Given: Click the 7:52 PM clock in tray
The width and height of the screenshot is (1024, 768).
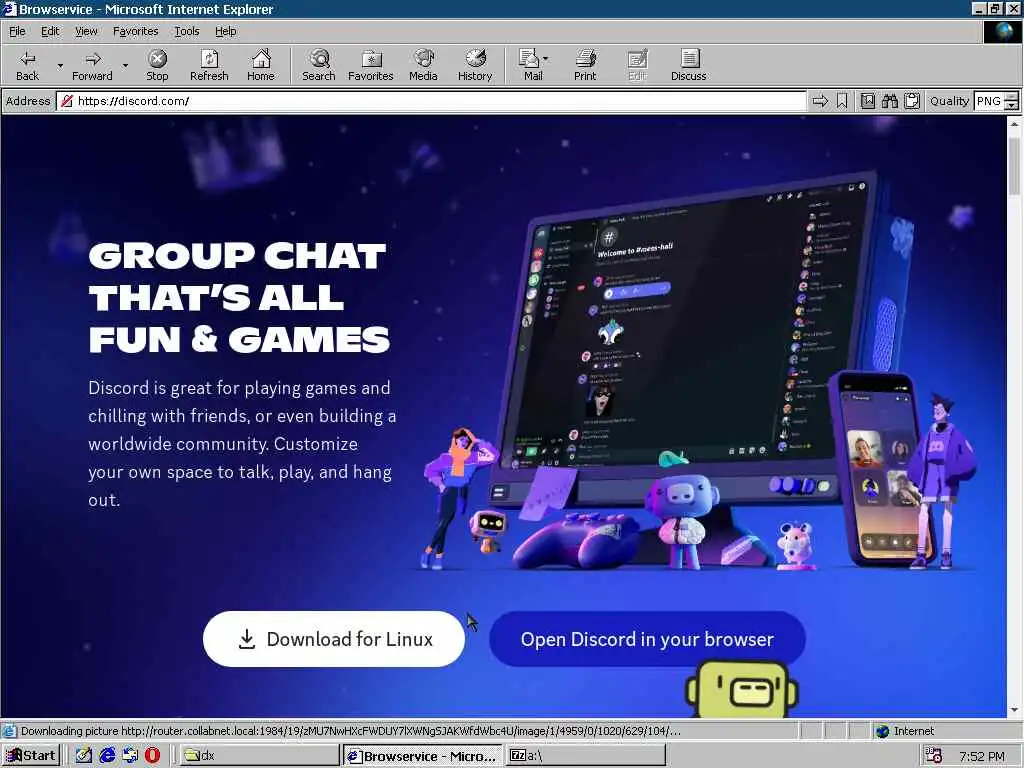Looking at the screenshot, I should [982, 756].
